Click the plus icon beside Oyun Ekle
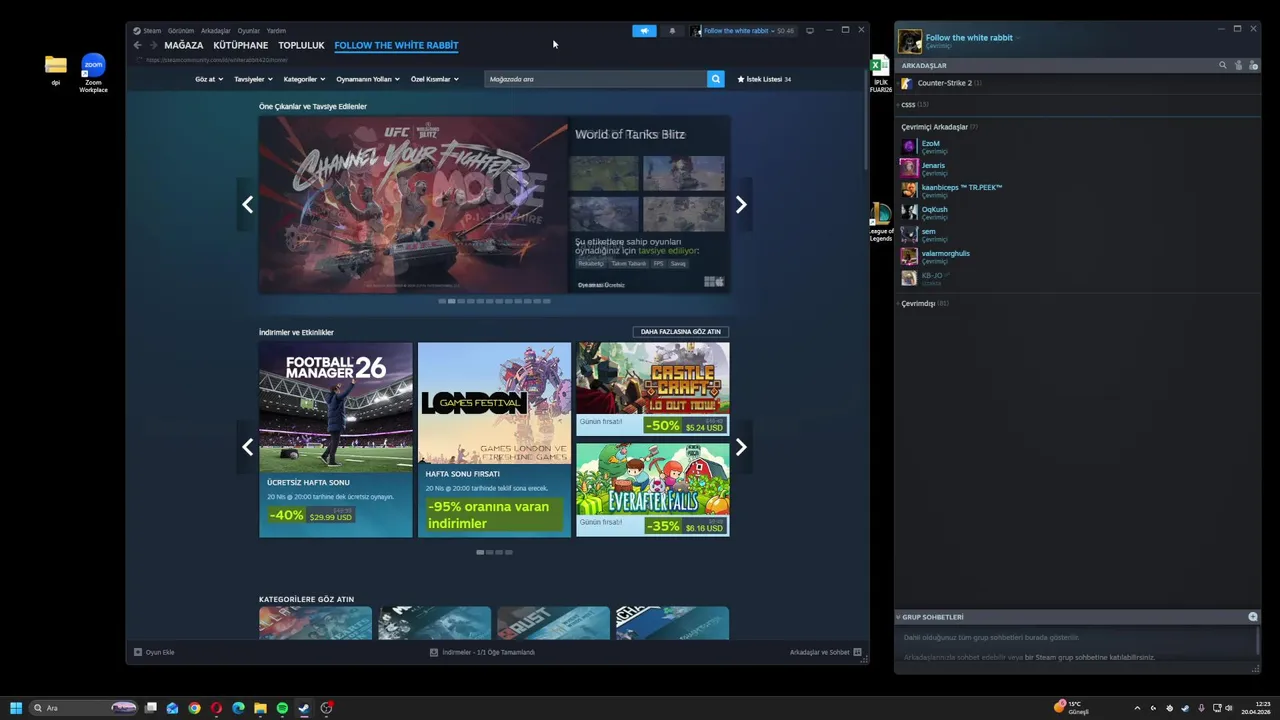 (x=138, y=652)
